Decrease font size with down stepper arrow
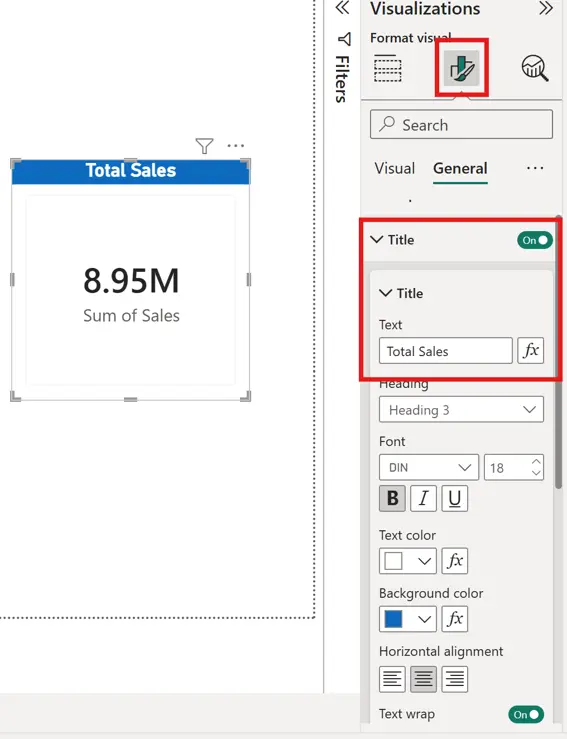 click(x=536, y=473)
